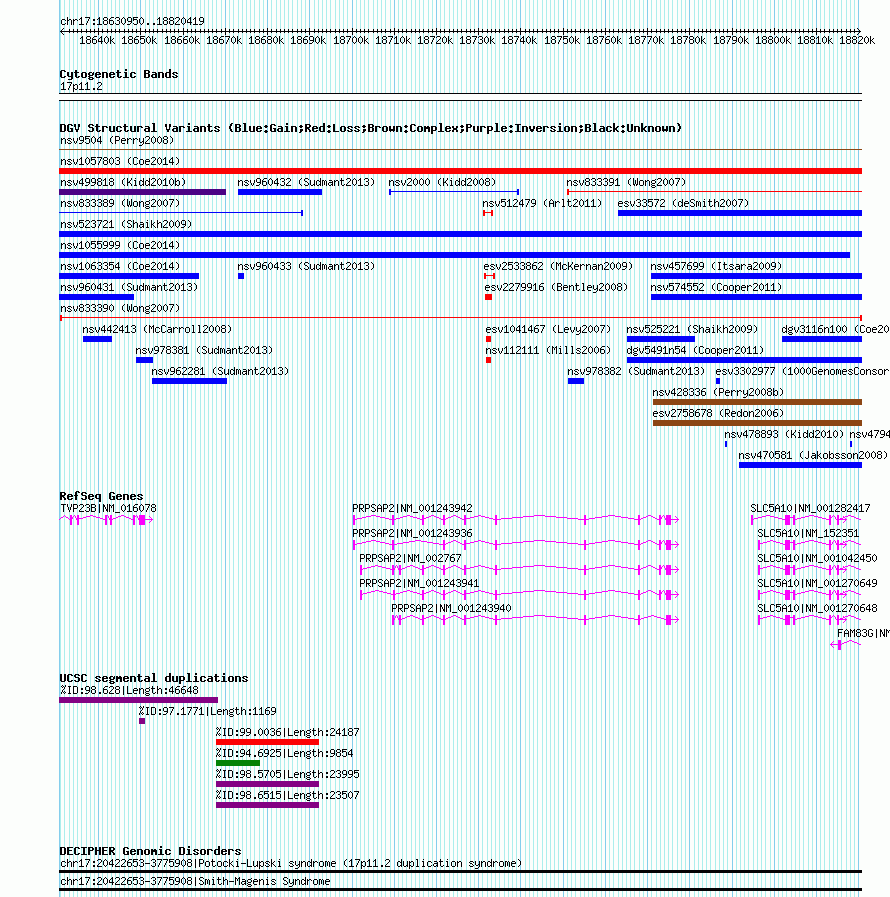Select the esv2533862 (McKernan2009) variant label

[558, 266]
